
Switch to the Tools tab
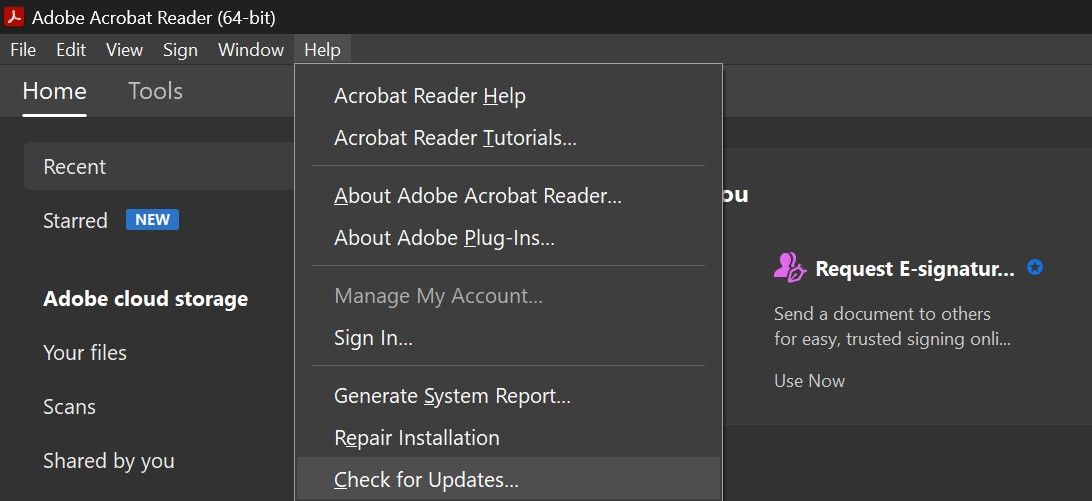point(155,91)
